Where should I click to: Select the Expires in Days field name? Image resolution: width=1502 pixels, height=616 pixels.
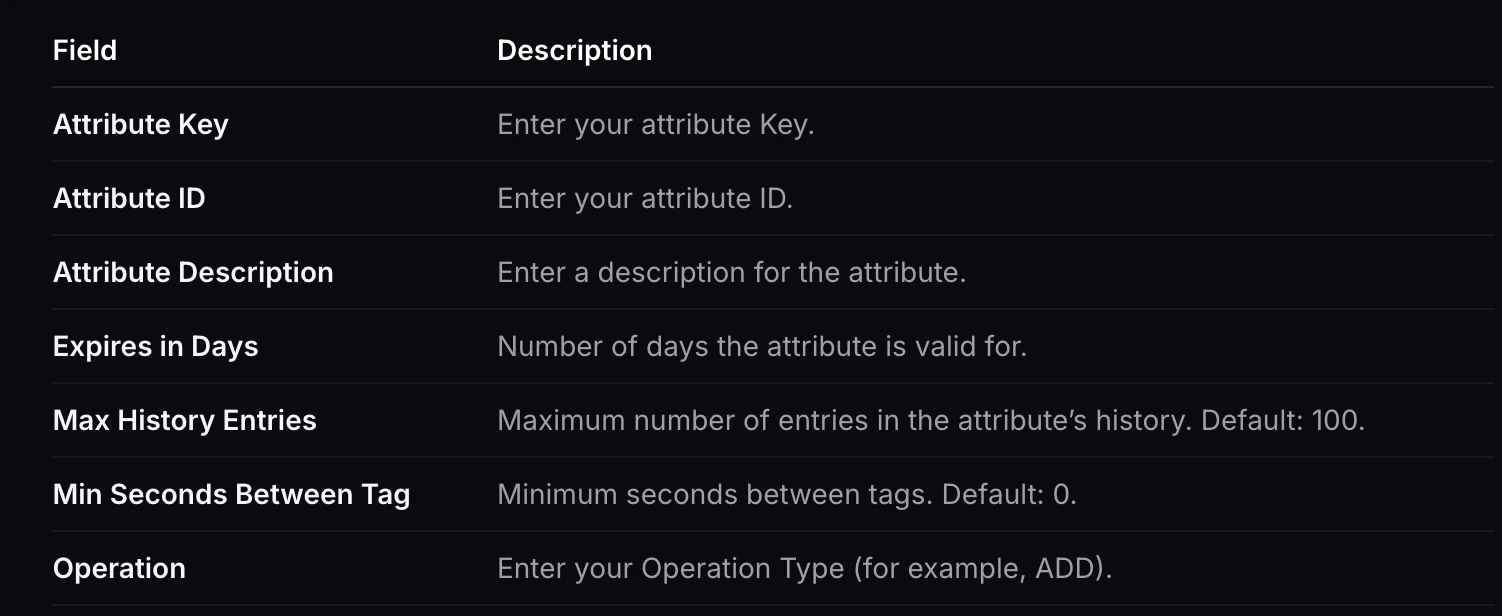point(156,346)
